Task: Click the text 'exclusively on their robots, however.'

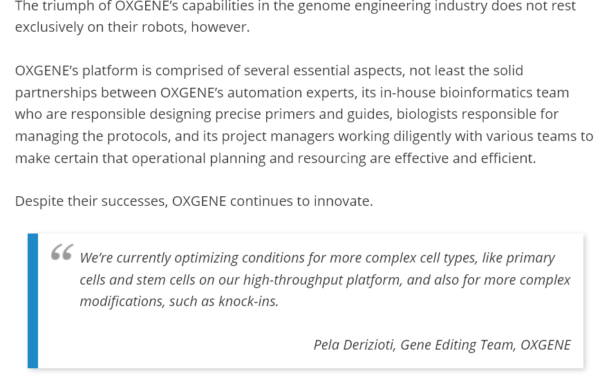Action: pos(132,27)
